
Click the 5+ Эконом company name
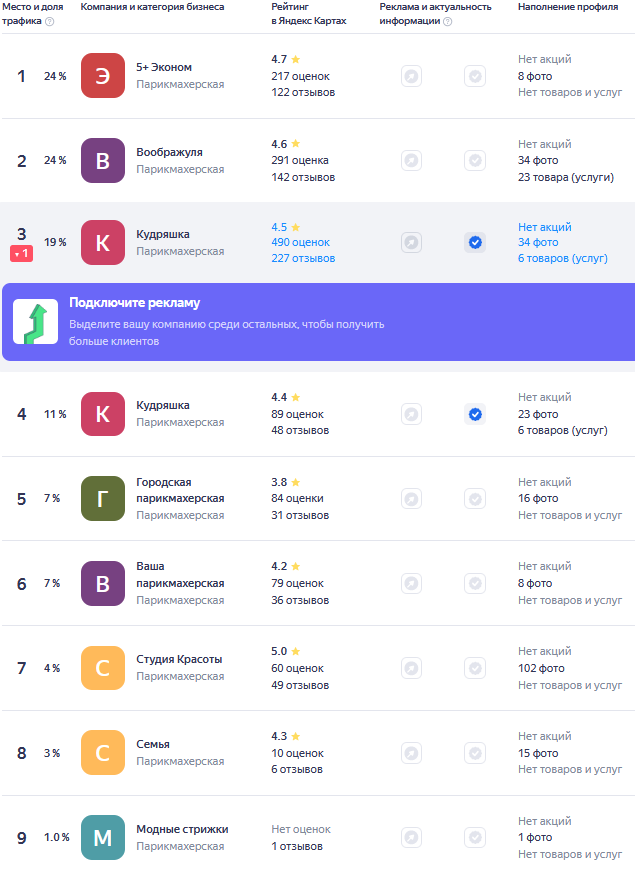pos(164,67)
